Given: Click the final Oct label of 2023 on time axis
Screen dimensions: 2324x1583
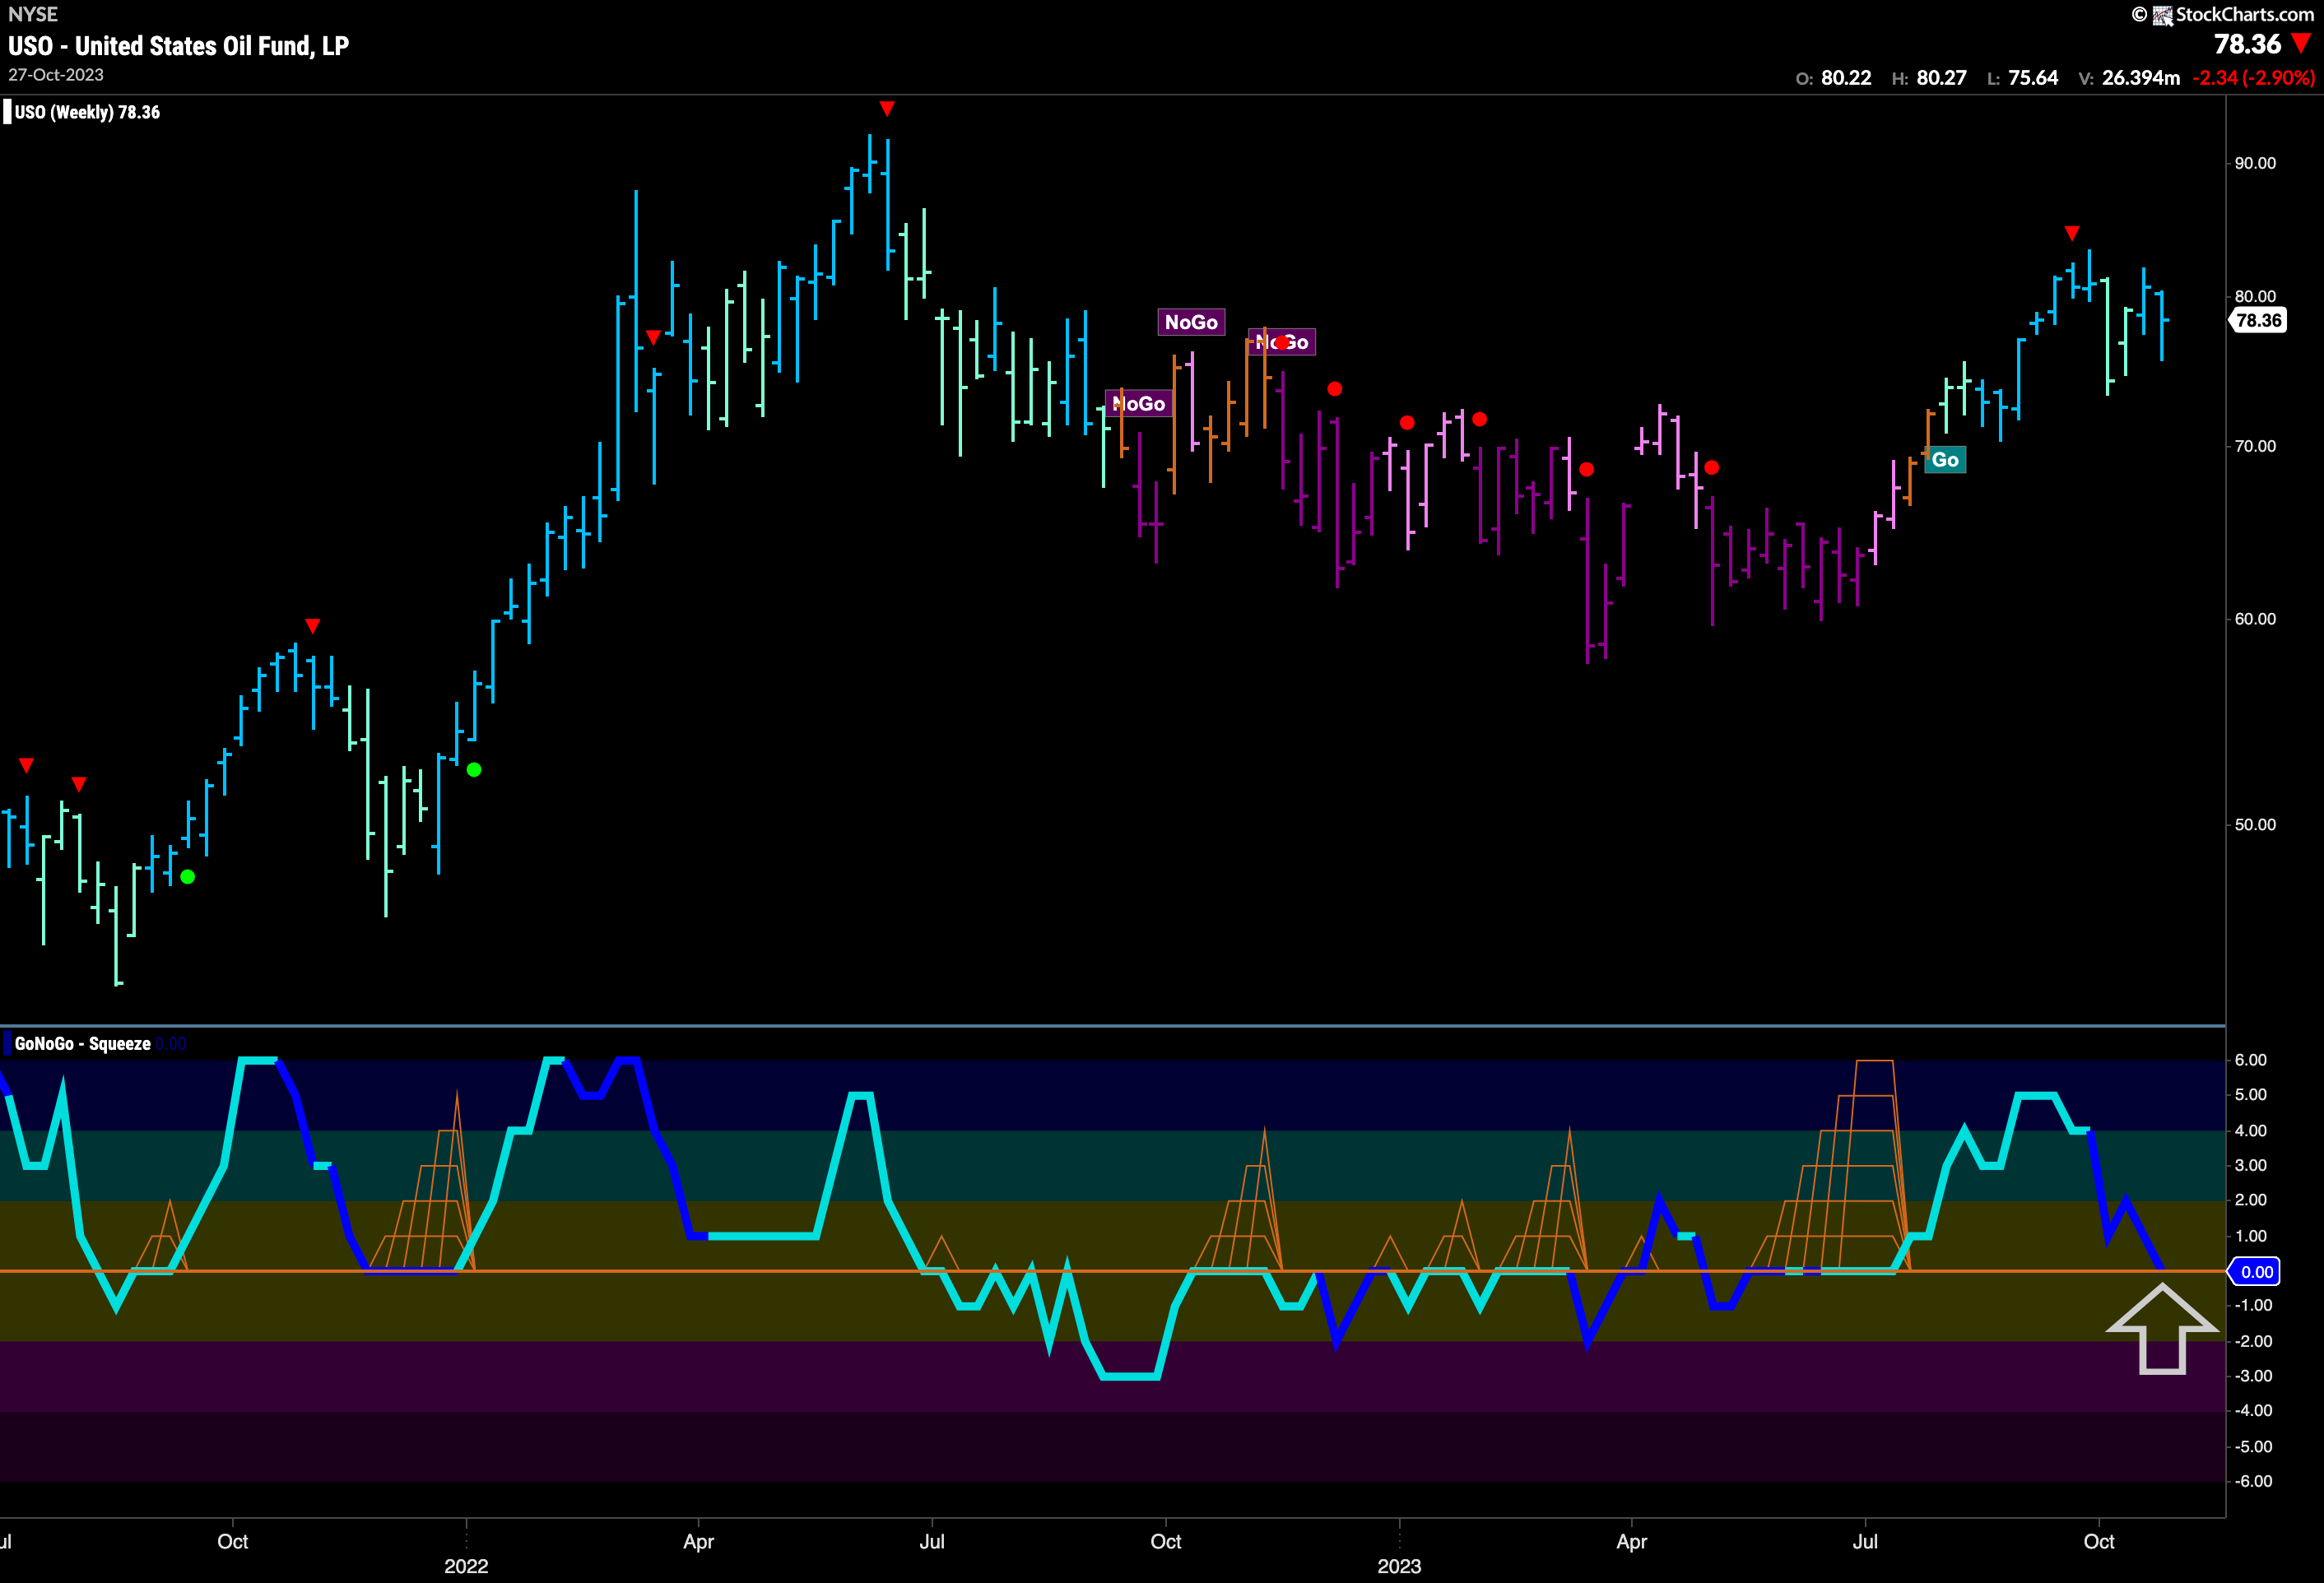Looking at the screenshot, I should [2099, 1541].
